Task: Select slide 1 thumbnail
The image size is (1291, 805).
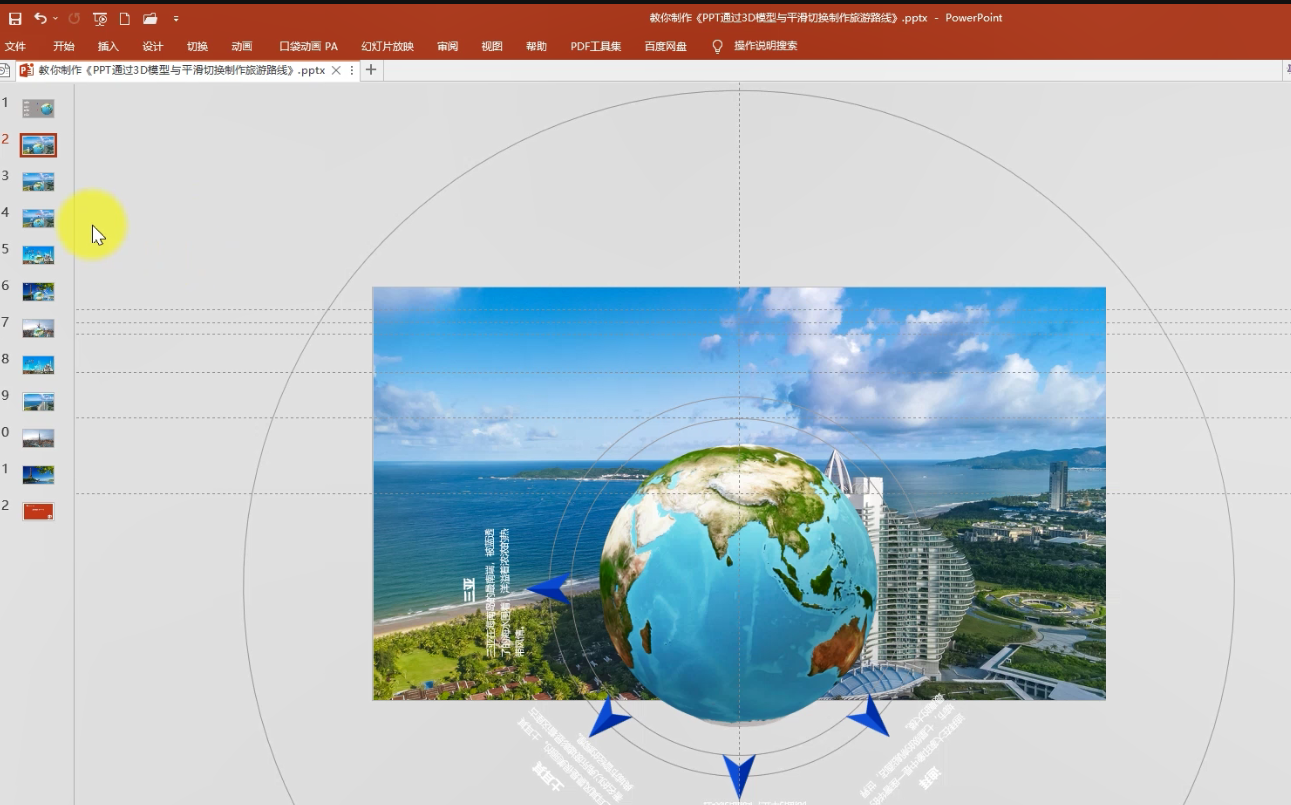Action: tap(38, 108)
